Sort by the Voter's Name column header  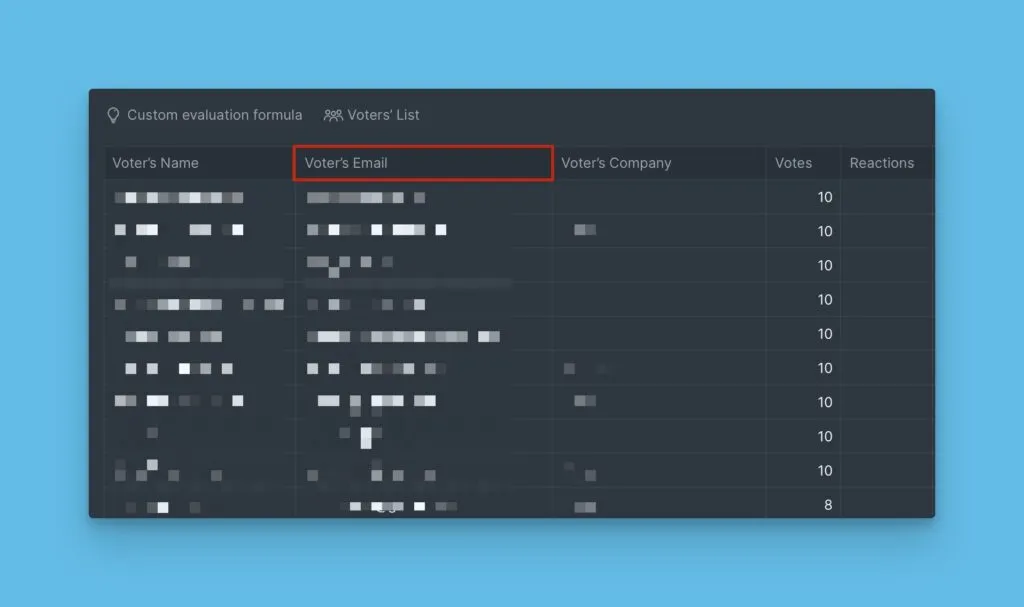[155, 163]
